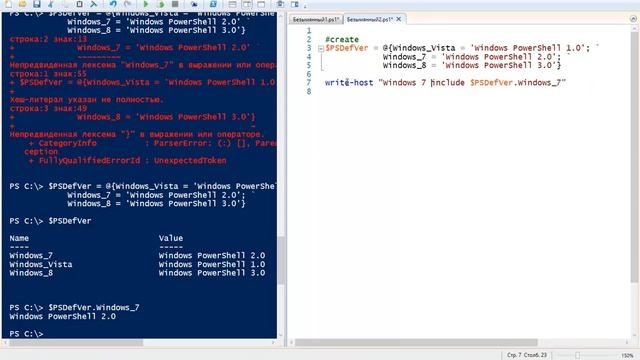This screenshot has width=640, height=360.
Task: Show script pane maximized layout icon
Action: click(x=261, y=4)
